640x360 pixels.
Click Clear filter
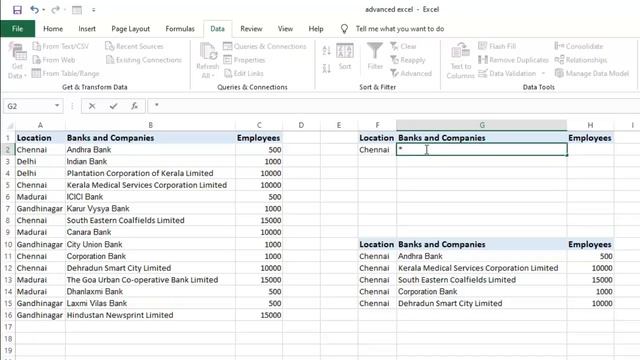[x=403, y=46]
